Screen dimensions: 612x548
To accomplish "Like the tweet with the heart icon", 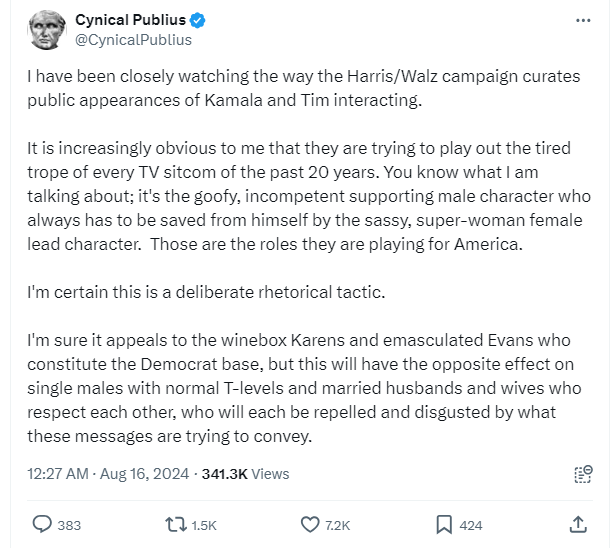I will tap(310, 524).
